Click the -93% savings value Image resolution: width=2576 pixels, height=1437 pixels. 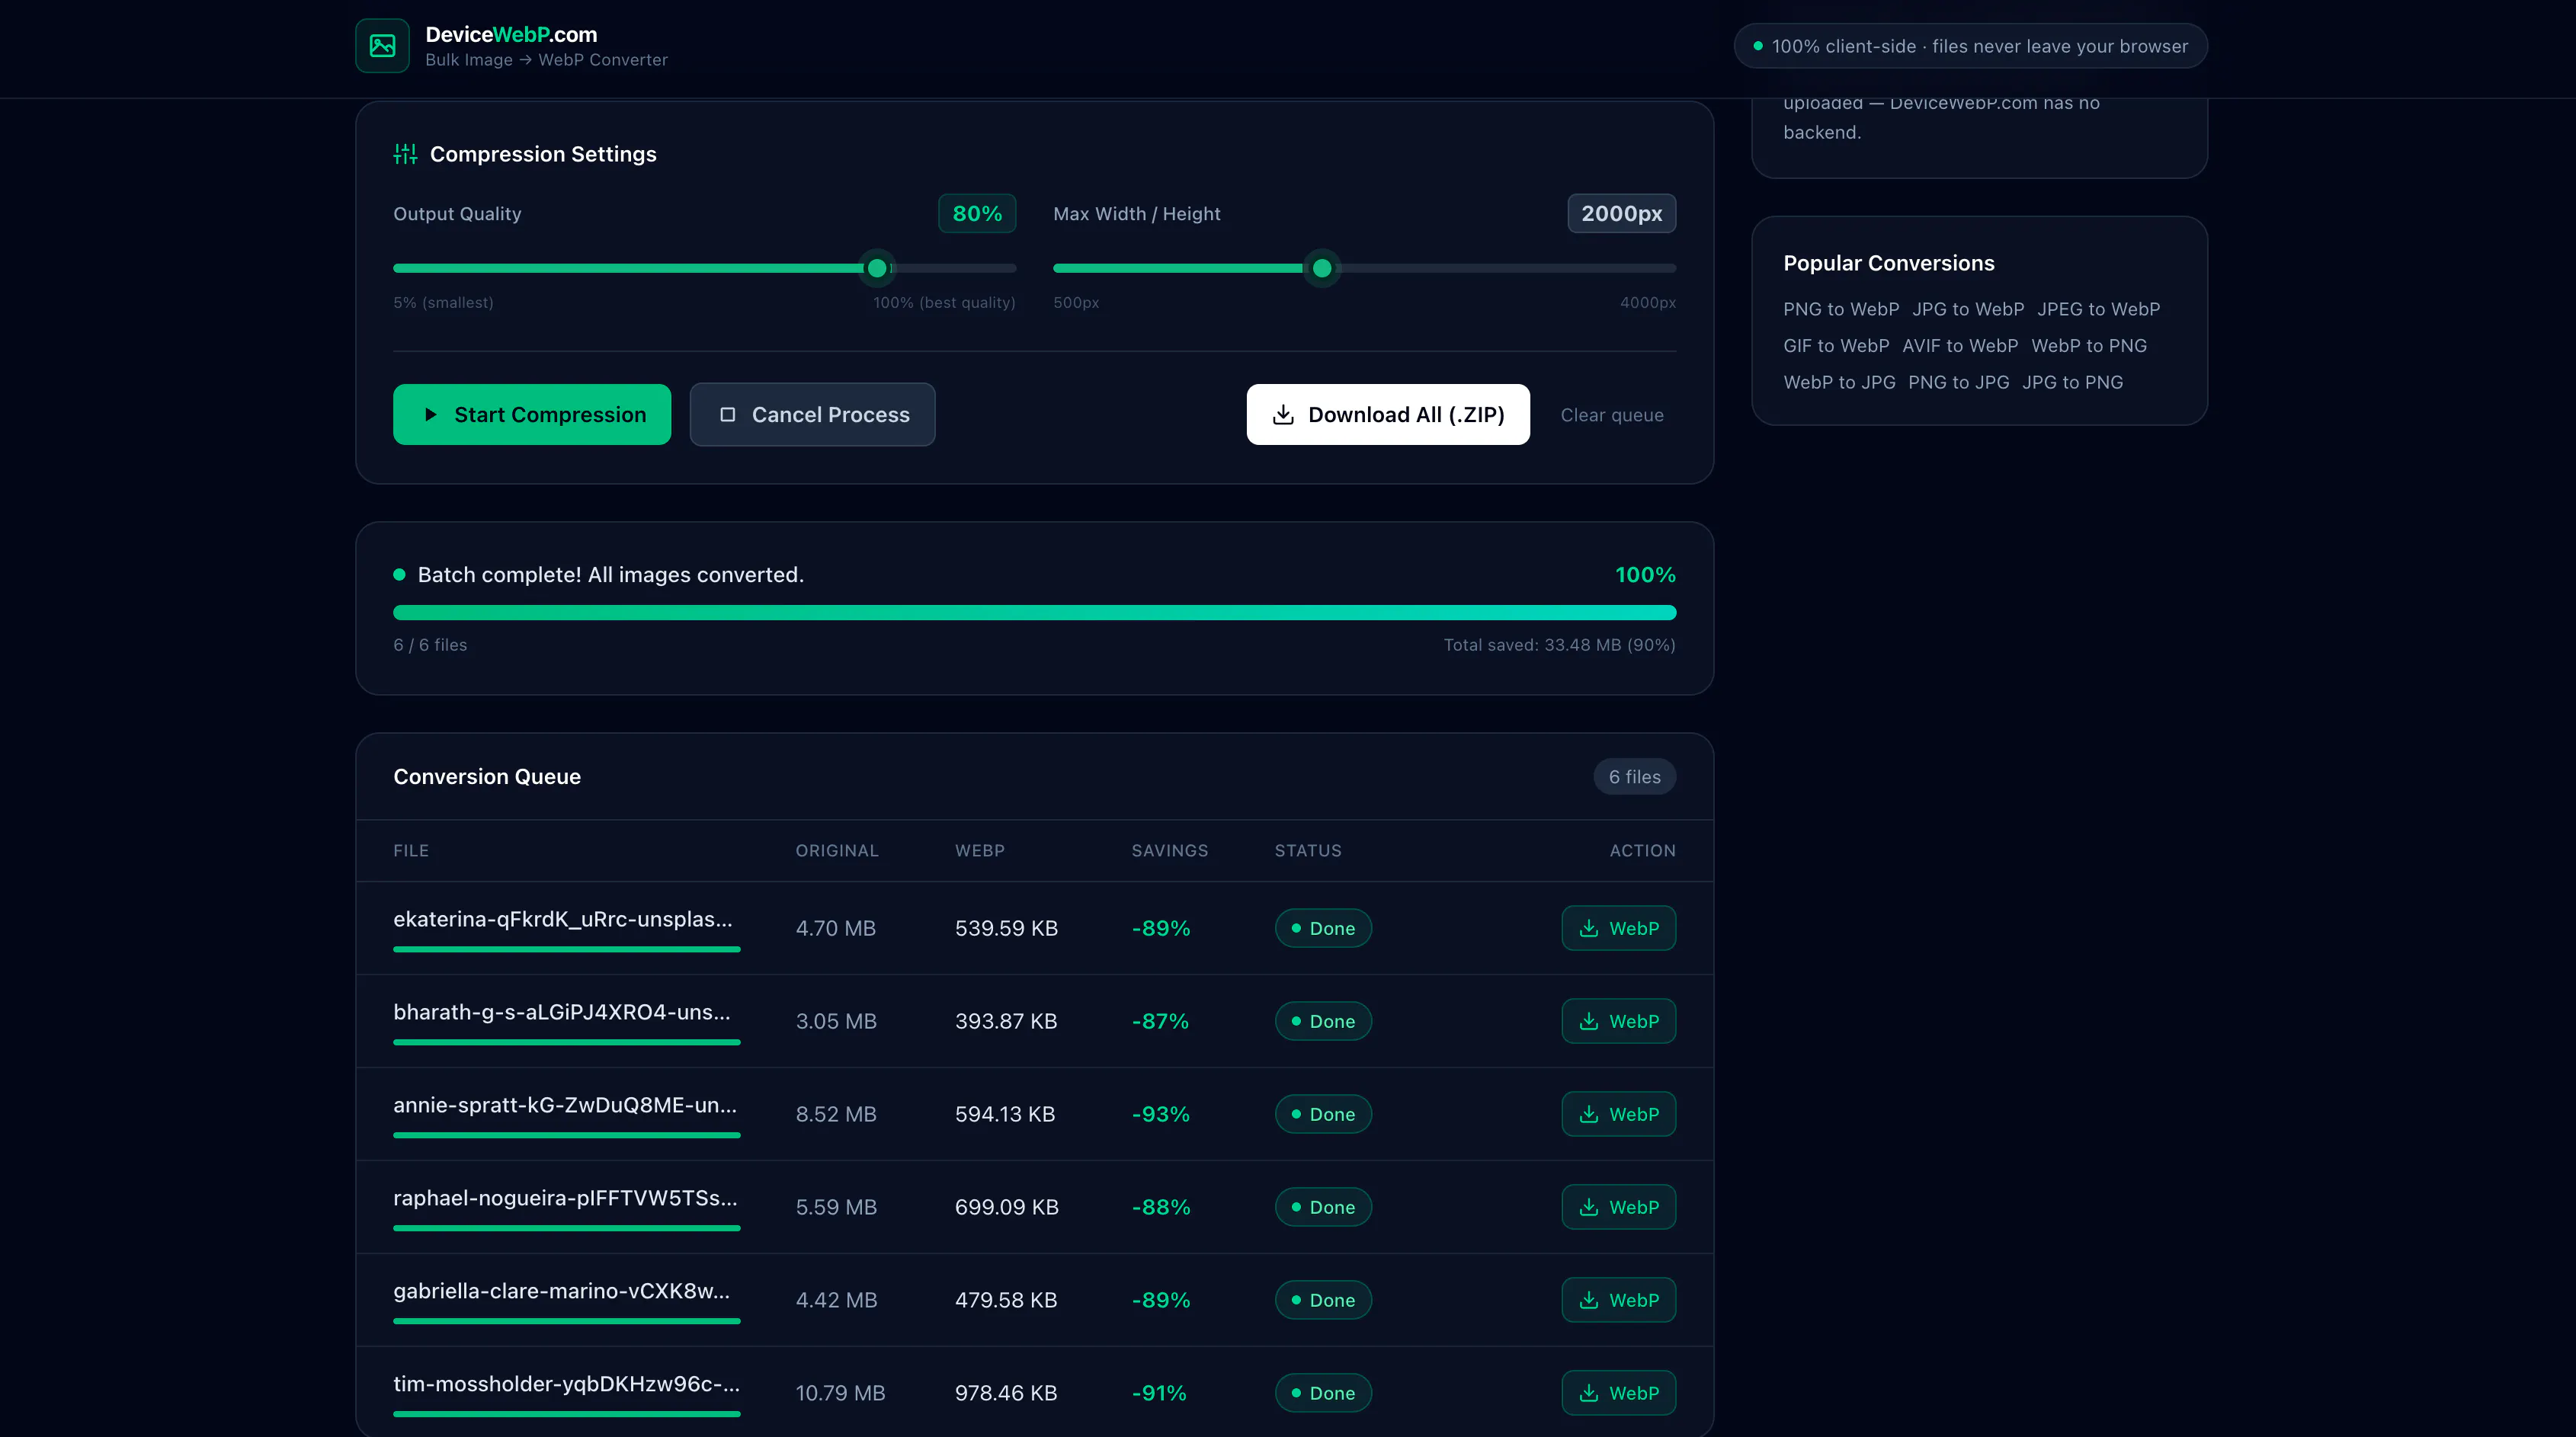pos(1160,1114)
